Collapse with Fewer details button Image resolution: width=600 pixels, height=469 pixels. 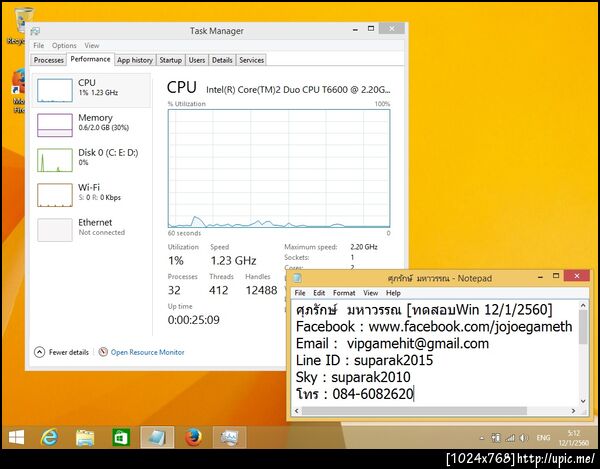pyautogui.click(x=62, y=352)
